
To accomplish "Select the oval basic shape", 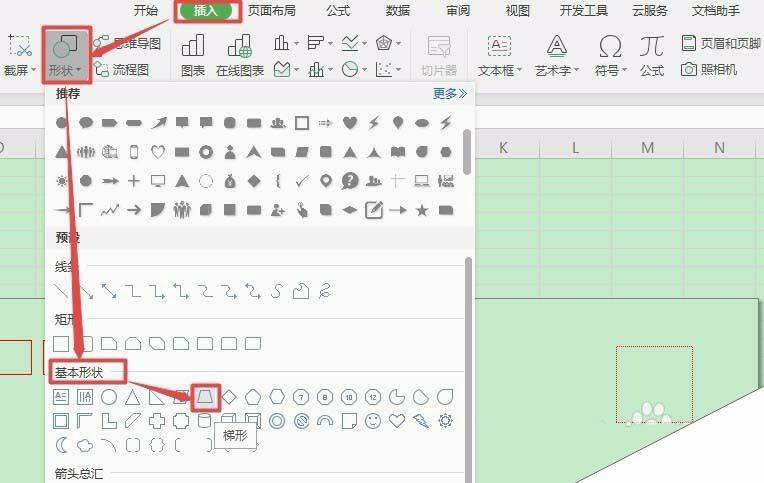I will pyautogui.click(x=109, y=397).
